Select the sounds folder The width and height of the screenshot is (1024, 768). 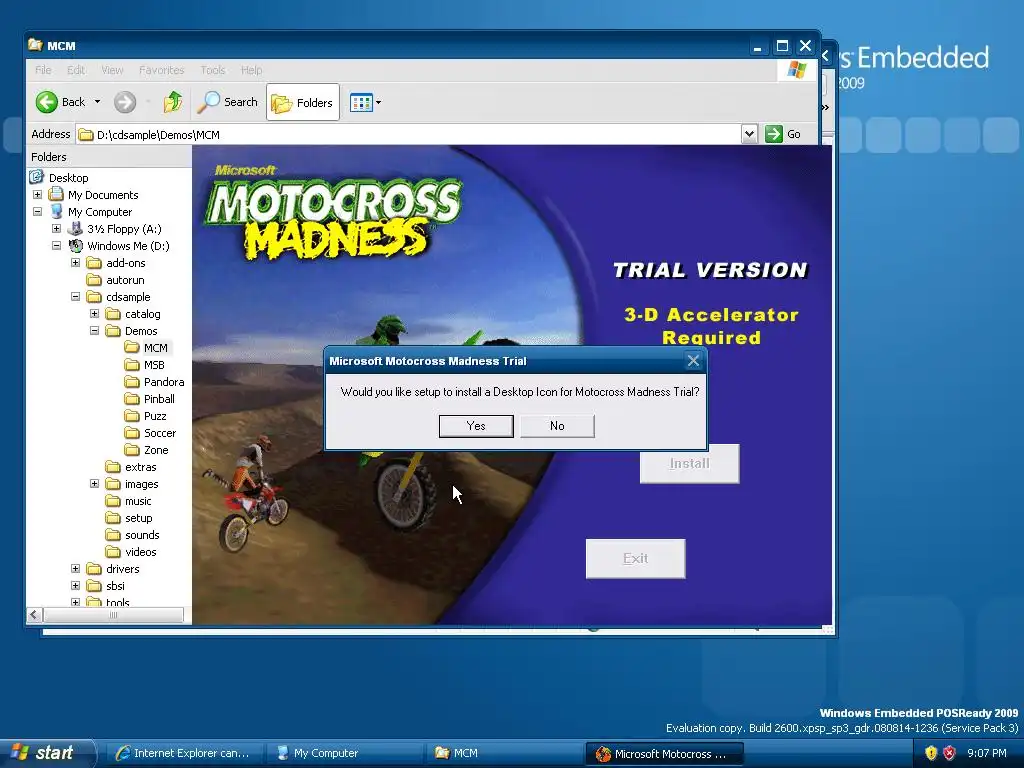click(142, 535)
